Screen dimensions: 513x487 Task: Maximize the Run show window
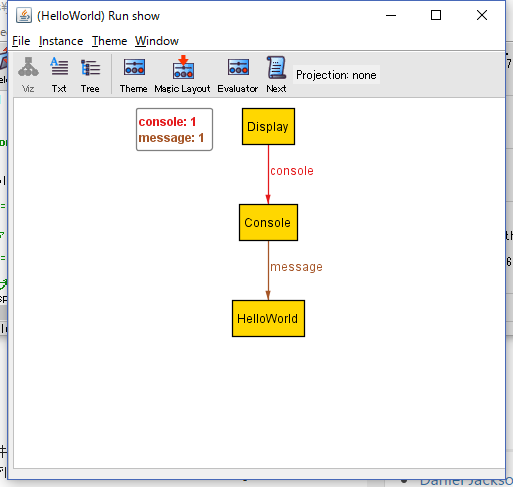[x=436, y=15]
